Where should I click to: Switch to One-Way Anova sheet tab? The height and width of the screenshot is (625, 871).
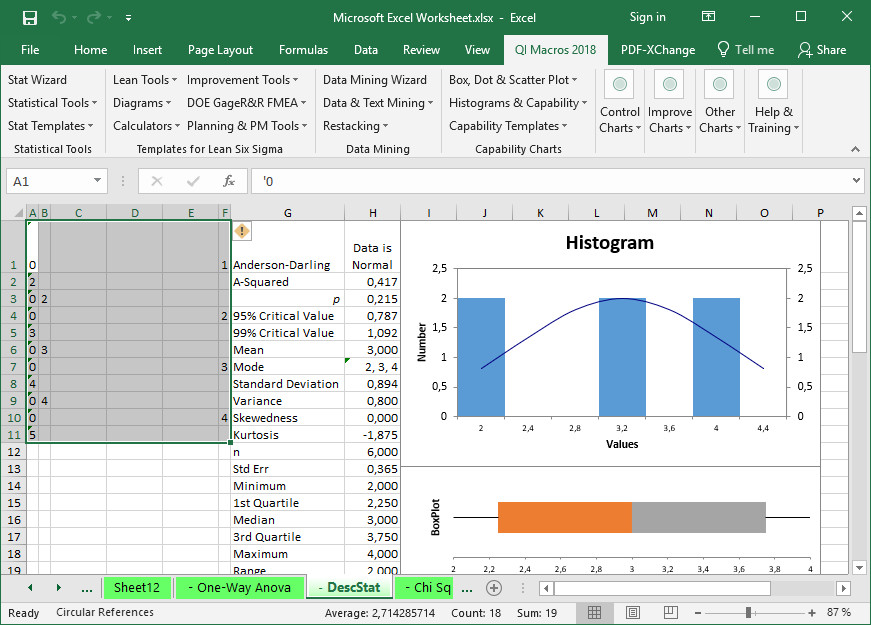click(239, 588)
